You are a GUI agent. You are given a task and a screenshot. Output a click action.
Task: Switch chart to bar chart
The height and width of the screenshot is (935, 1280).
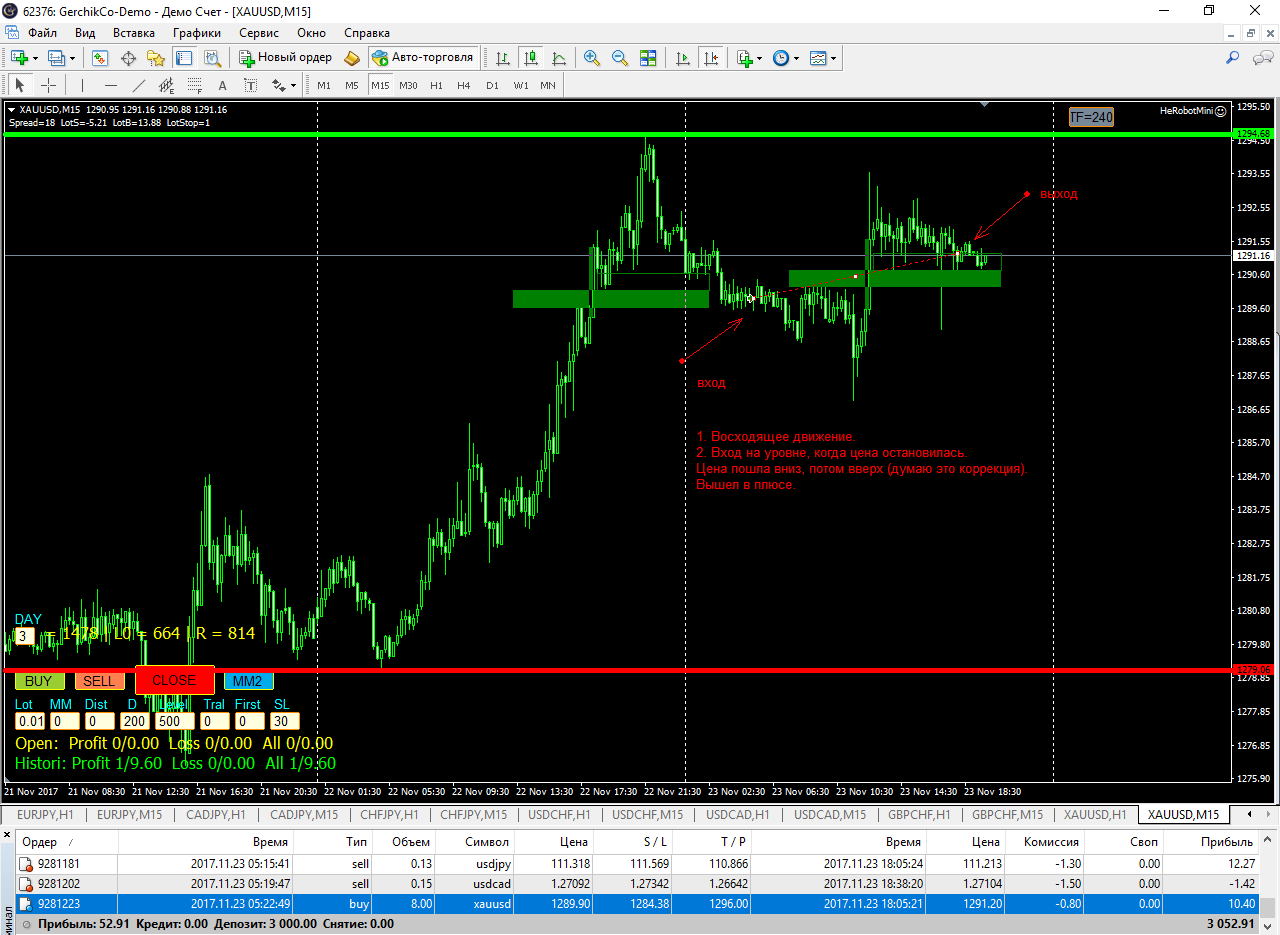pos(502,58)
